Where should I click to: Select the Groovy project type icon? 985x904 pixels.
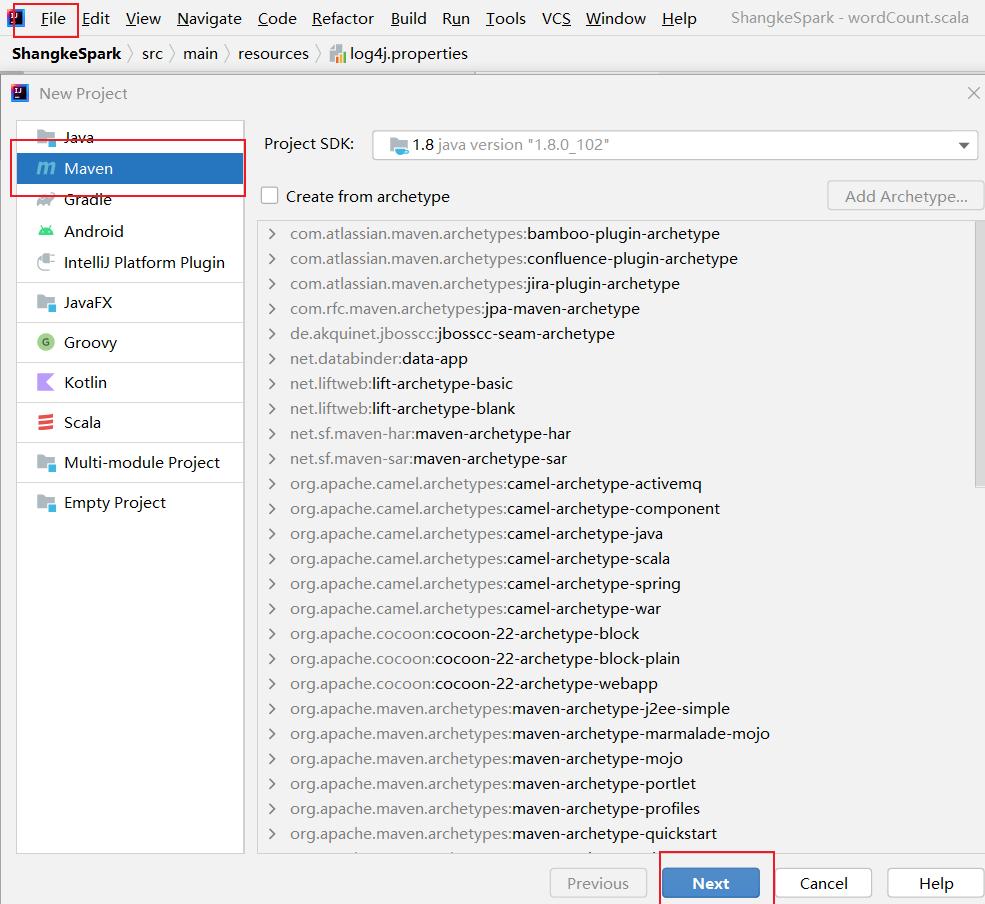tap(46, 343)
